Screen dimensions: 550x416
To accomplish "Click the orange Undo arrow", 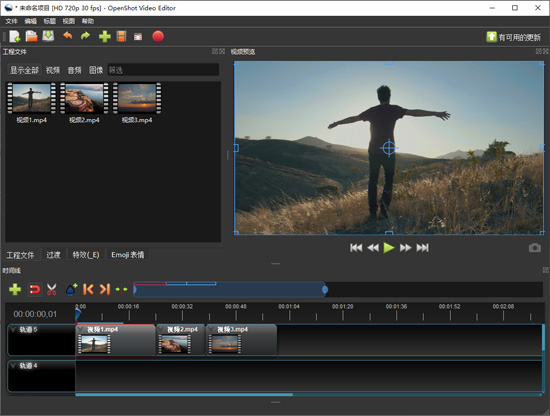I will coord(67,36).
